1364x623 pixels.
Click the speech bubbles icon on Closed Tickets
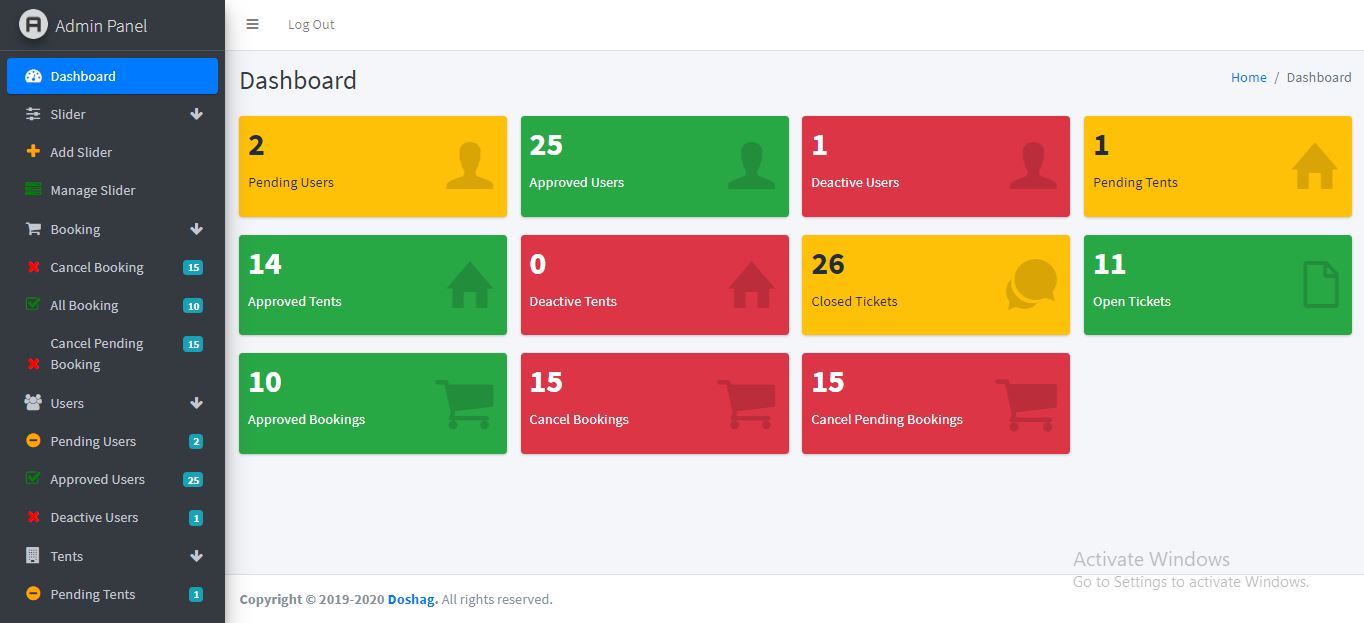click(1031, 284)
